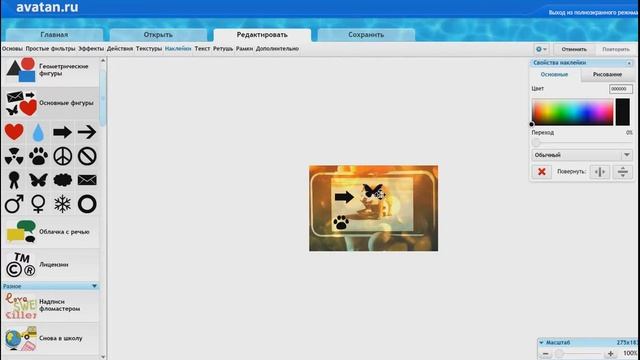Open the Наклейки menu
The height and width of the screenshot is (360, 640).
[178, 49]
